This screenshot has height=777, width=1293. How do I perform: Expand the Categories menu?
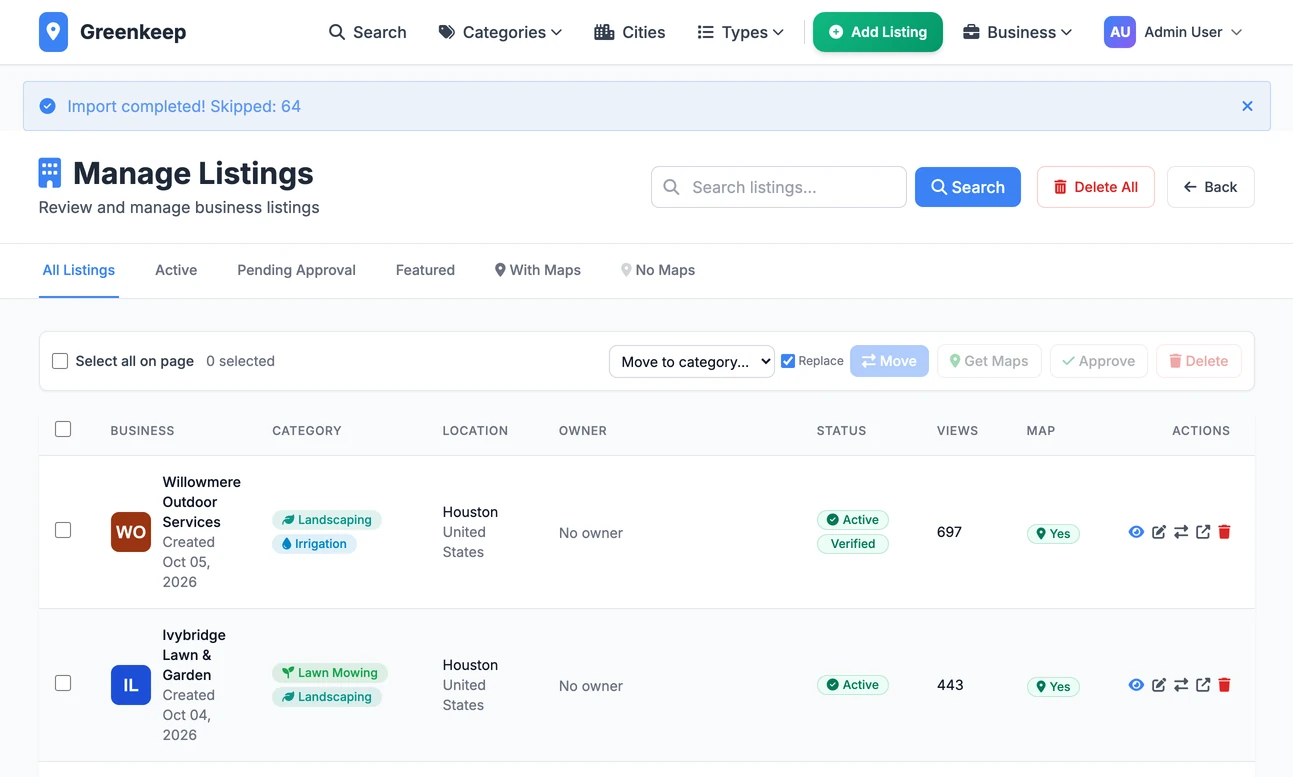(x=500, y=32)
